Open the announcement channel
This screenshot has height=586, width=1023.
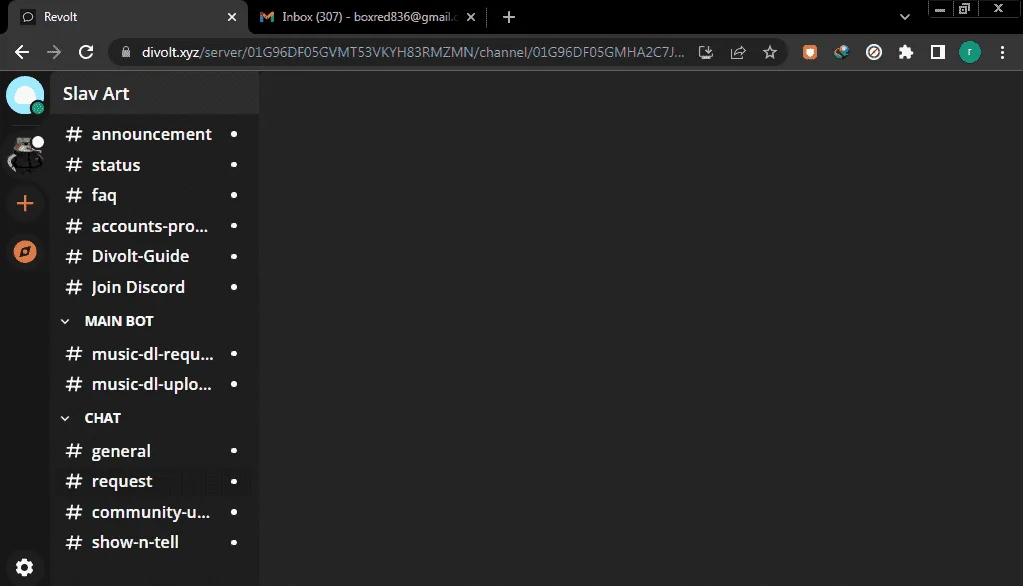pyautogui.click(x=154, y=134)
